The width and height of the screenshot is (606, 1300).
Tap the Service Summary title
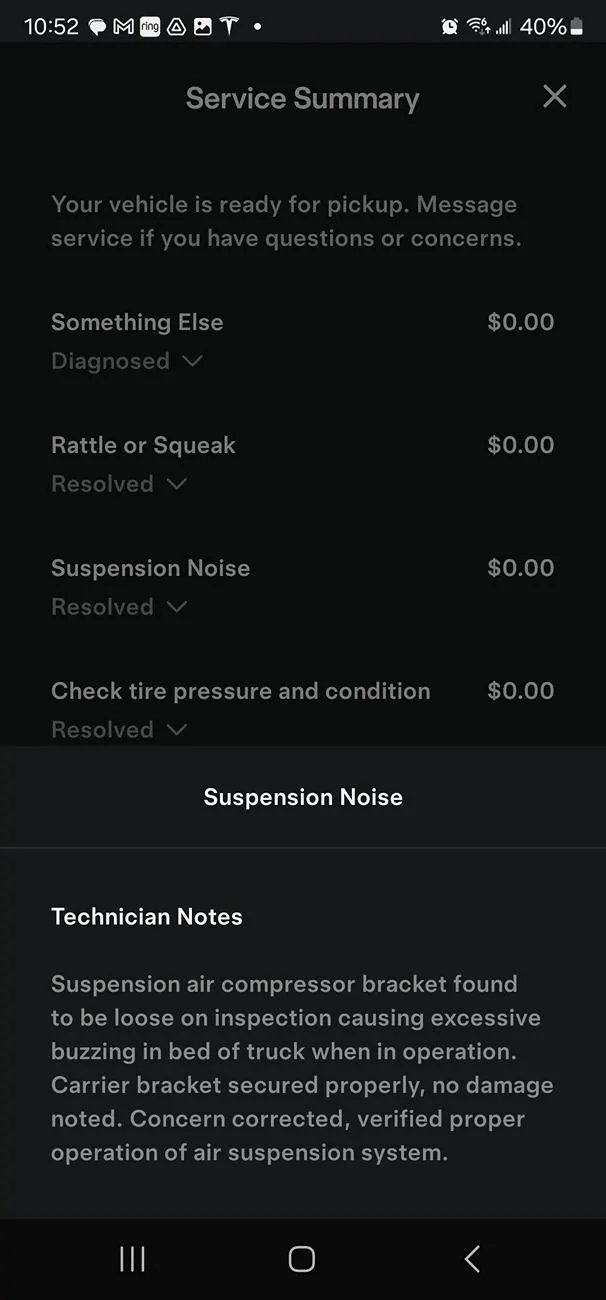point(302,98)
